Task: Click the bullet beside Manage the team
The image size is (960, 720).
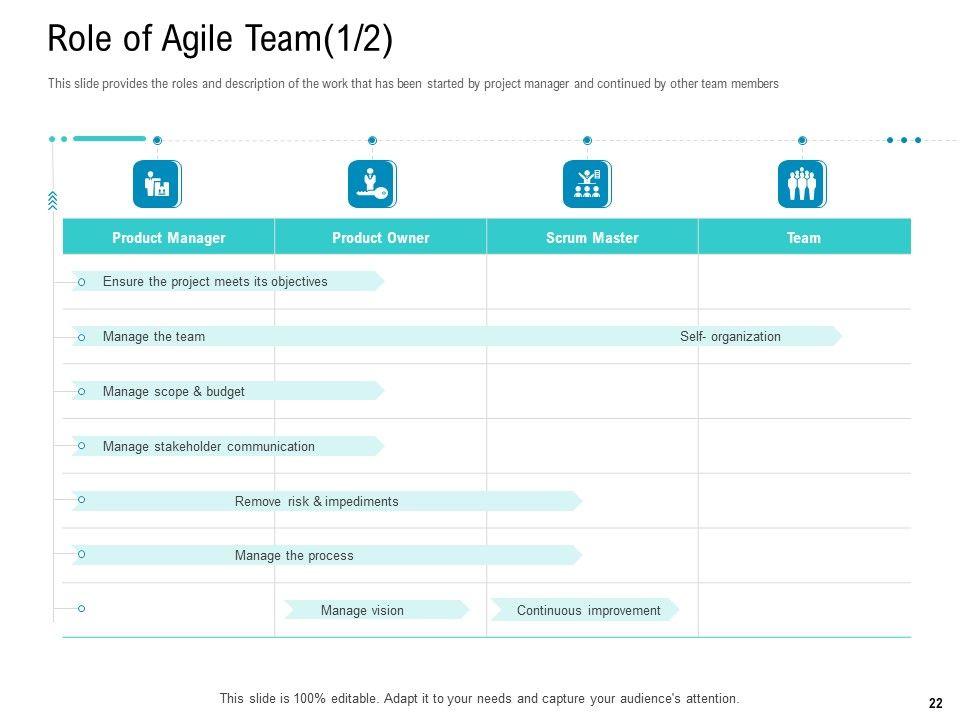Action: [82, 338]
